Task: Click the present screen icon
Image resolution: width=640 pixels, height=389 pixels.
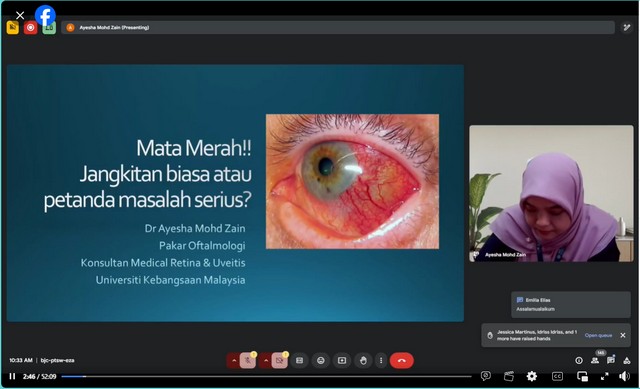Action: point(342,360)
